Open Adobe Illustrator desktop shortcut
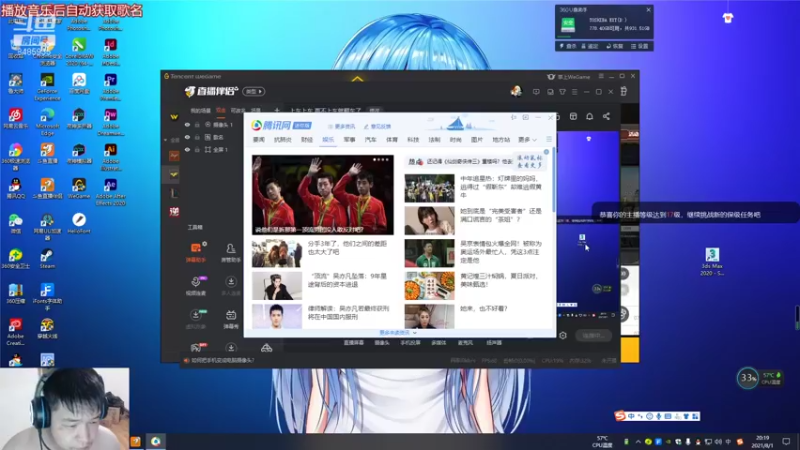The width and height of the screenshot is (800, 450). [x=110, y=156]
